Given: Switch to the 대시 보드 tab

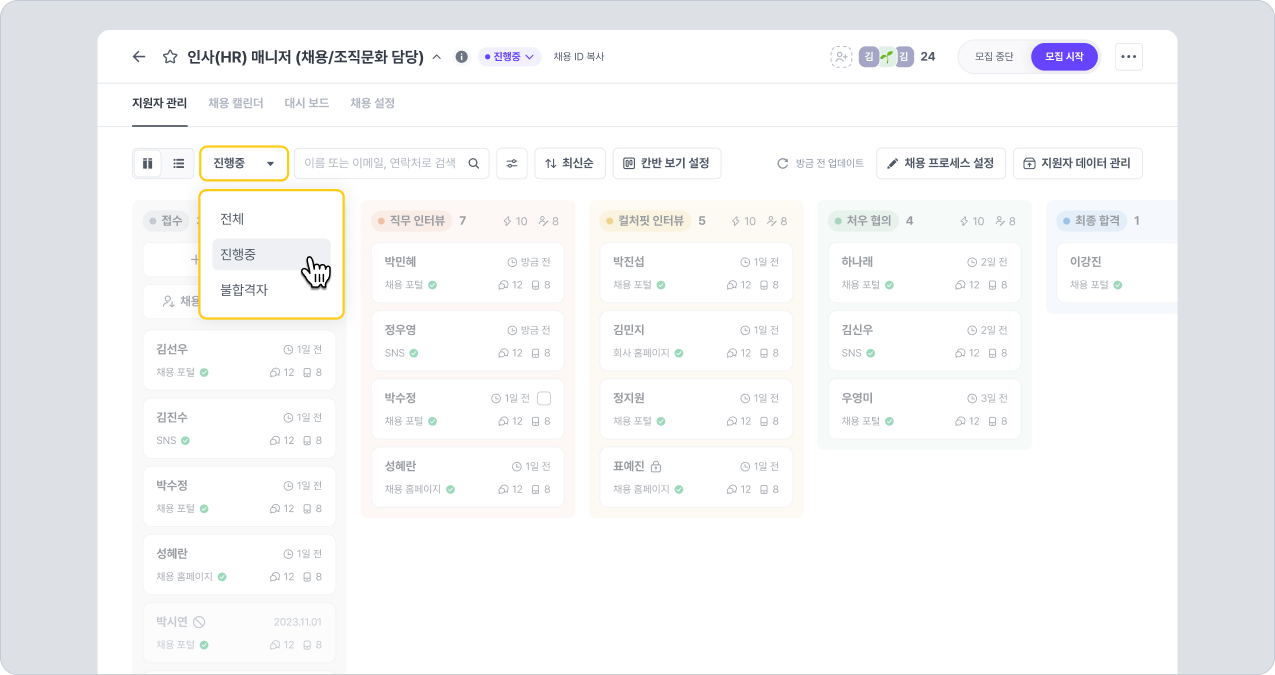Looking at the screenshot, I should point(307,103).
